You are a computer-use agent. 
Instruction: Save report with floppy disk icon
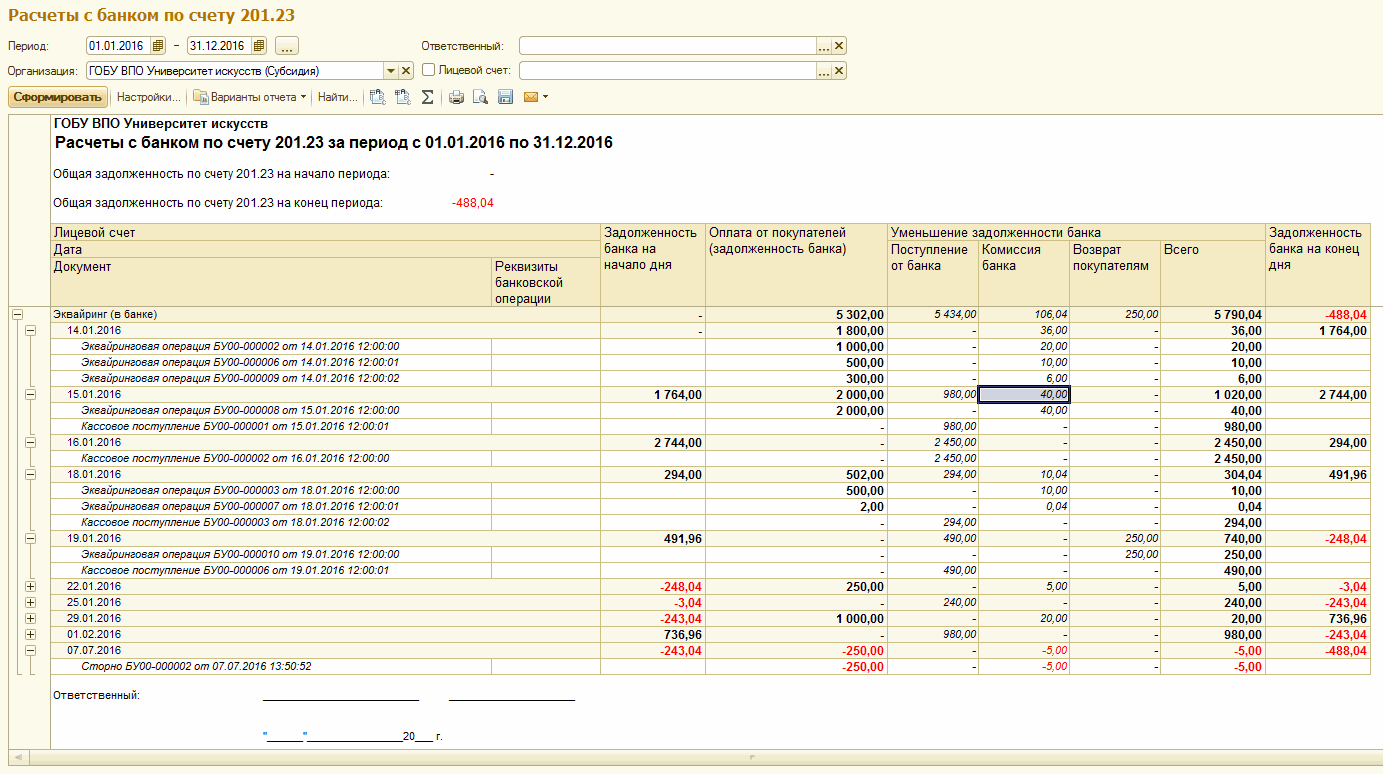505,97
